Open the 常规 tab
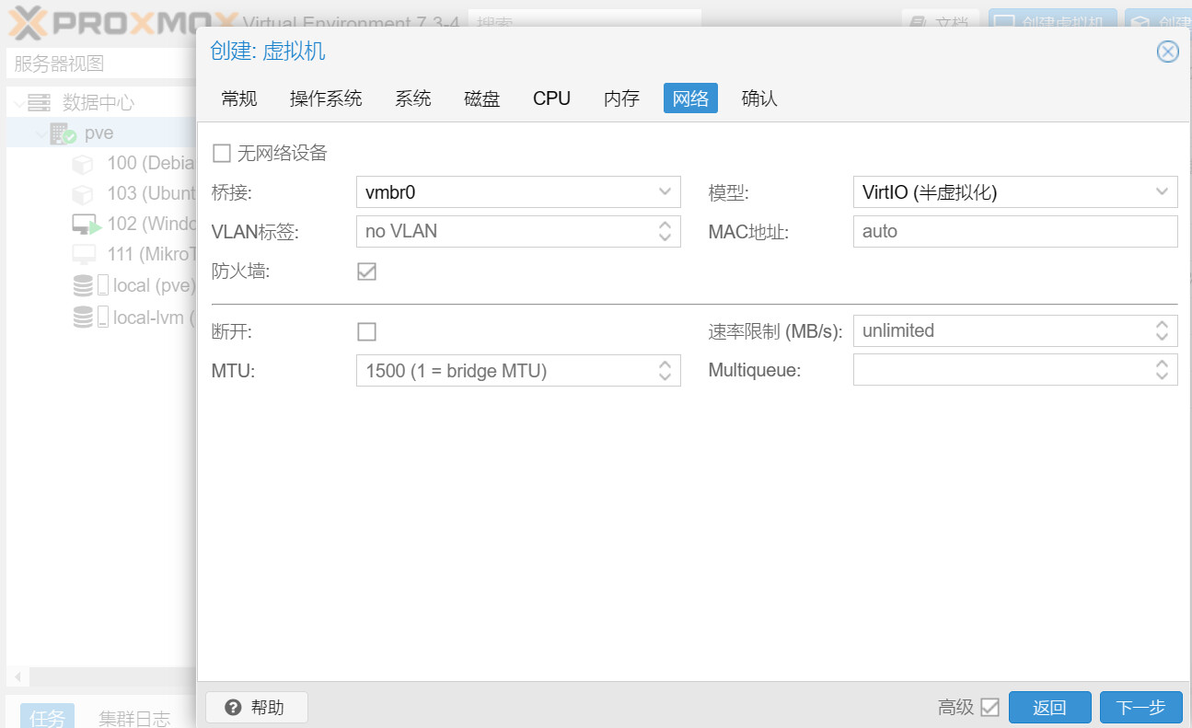 (x=239, y=99)
